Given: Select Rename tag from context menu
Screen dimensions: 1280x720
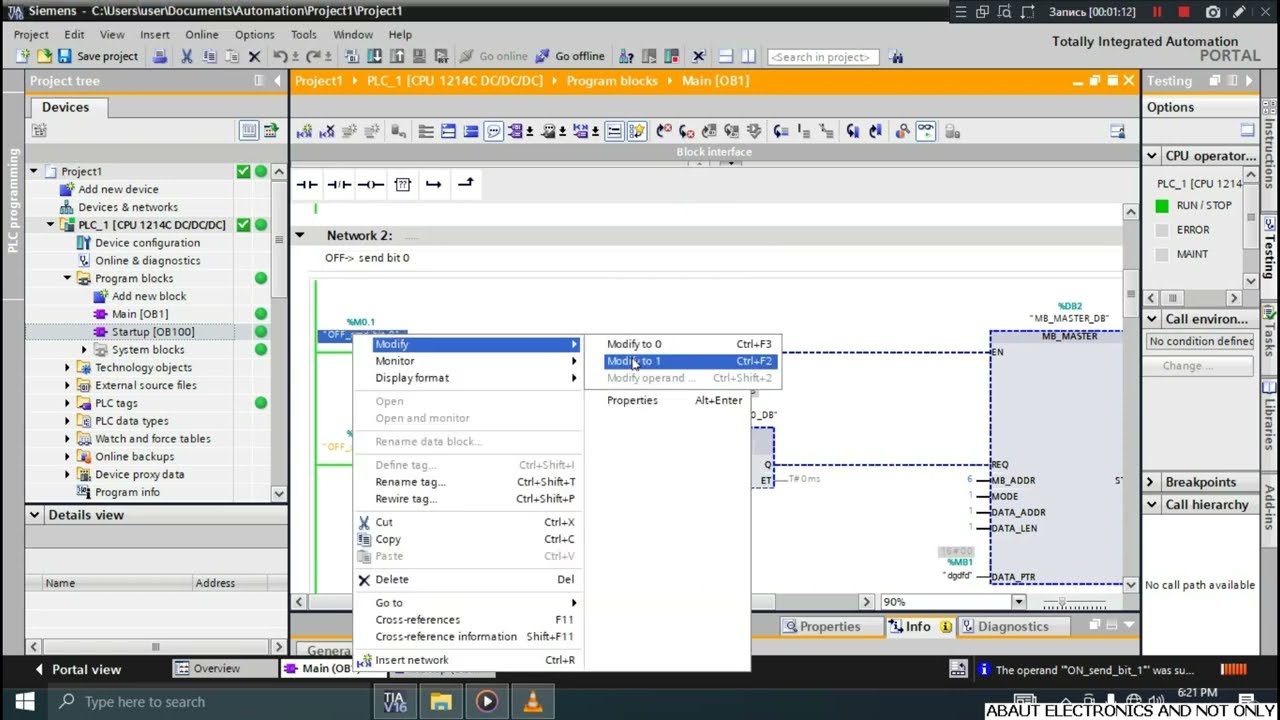Looking at the screenshot, I should tap(466, 482).
